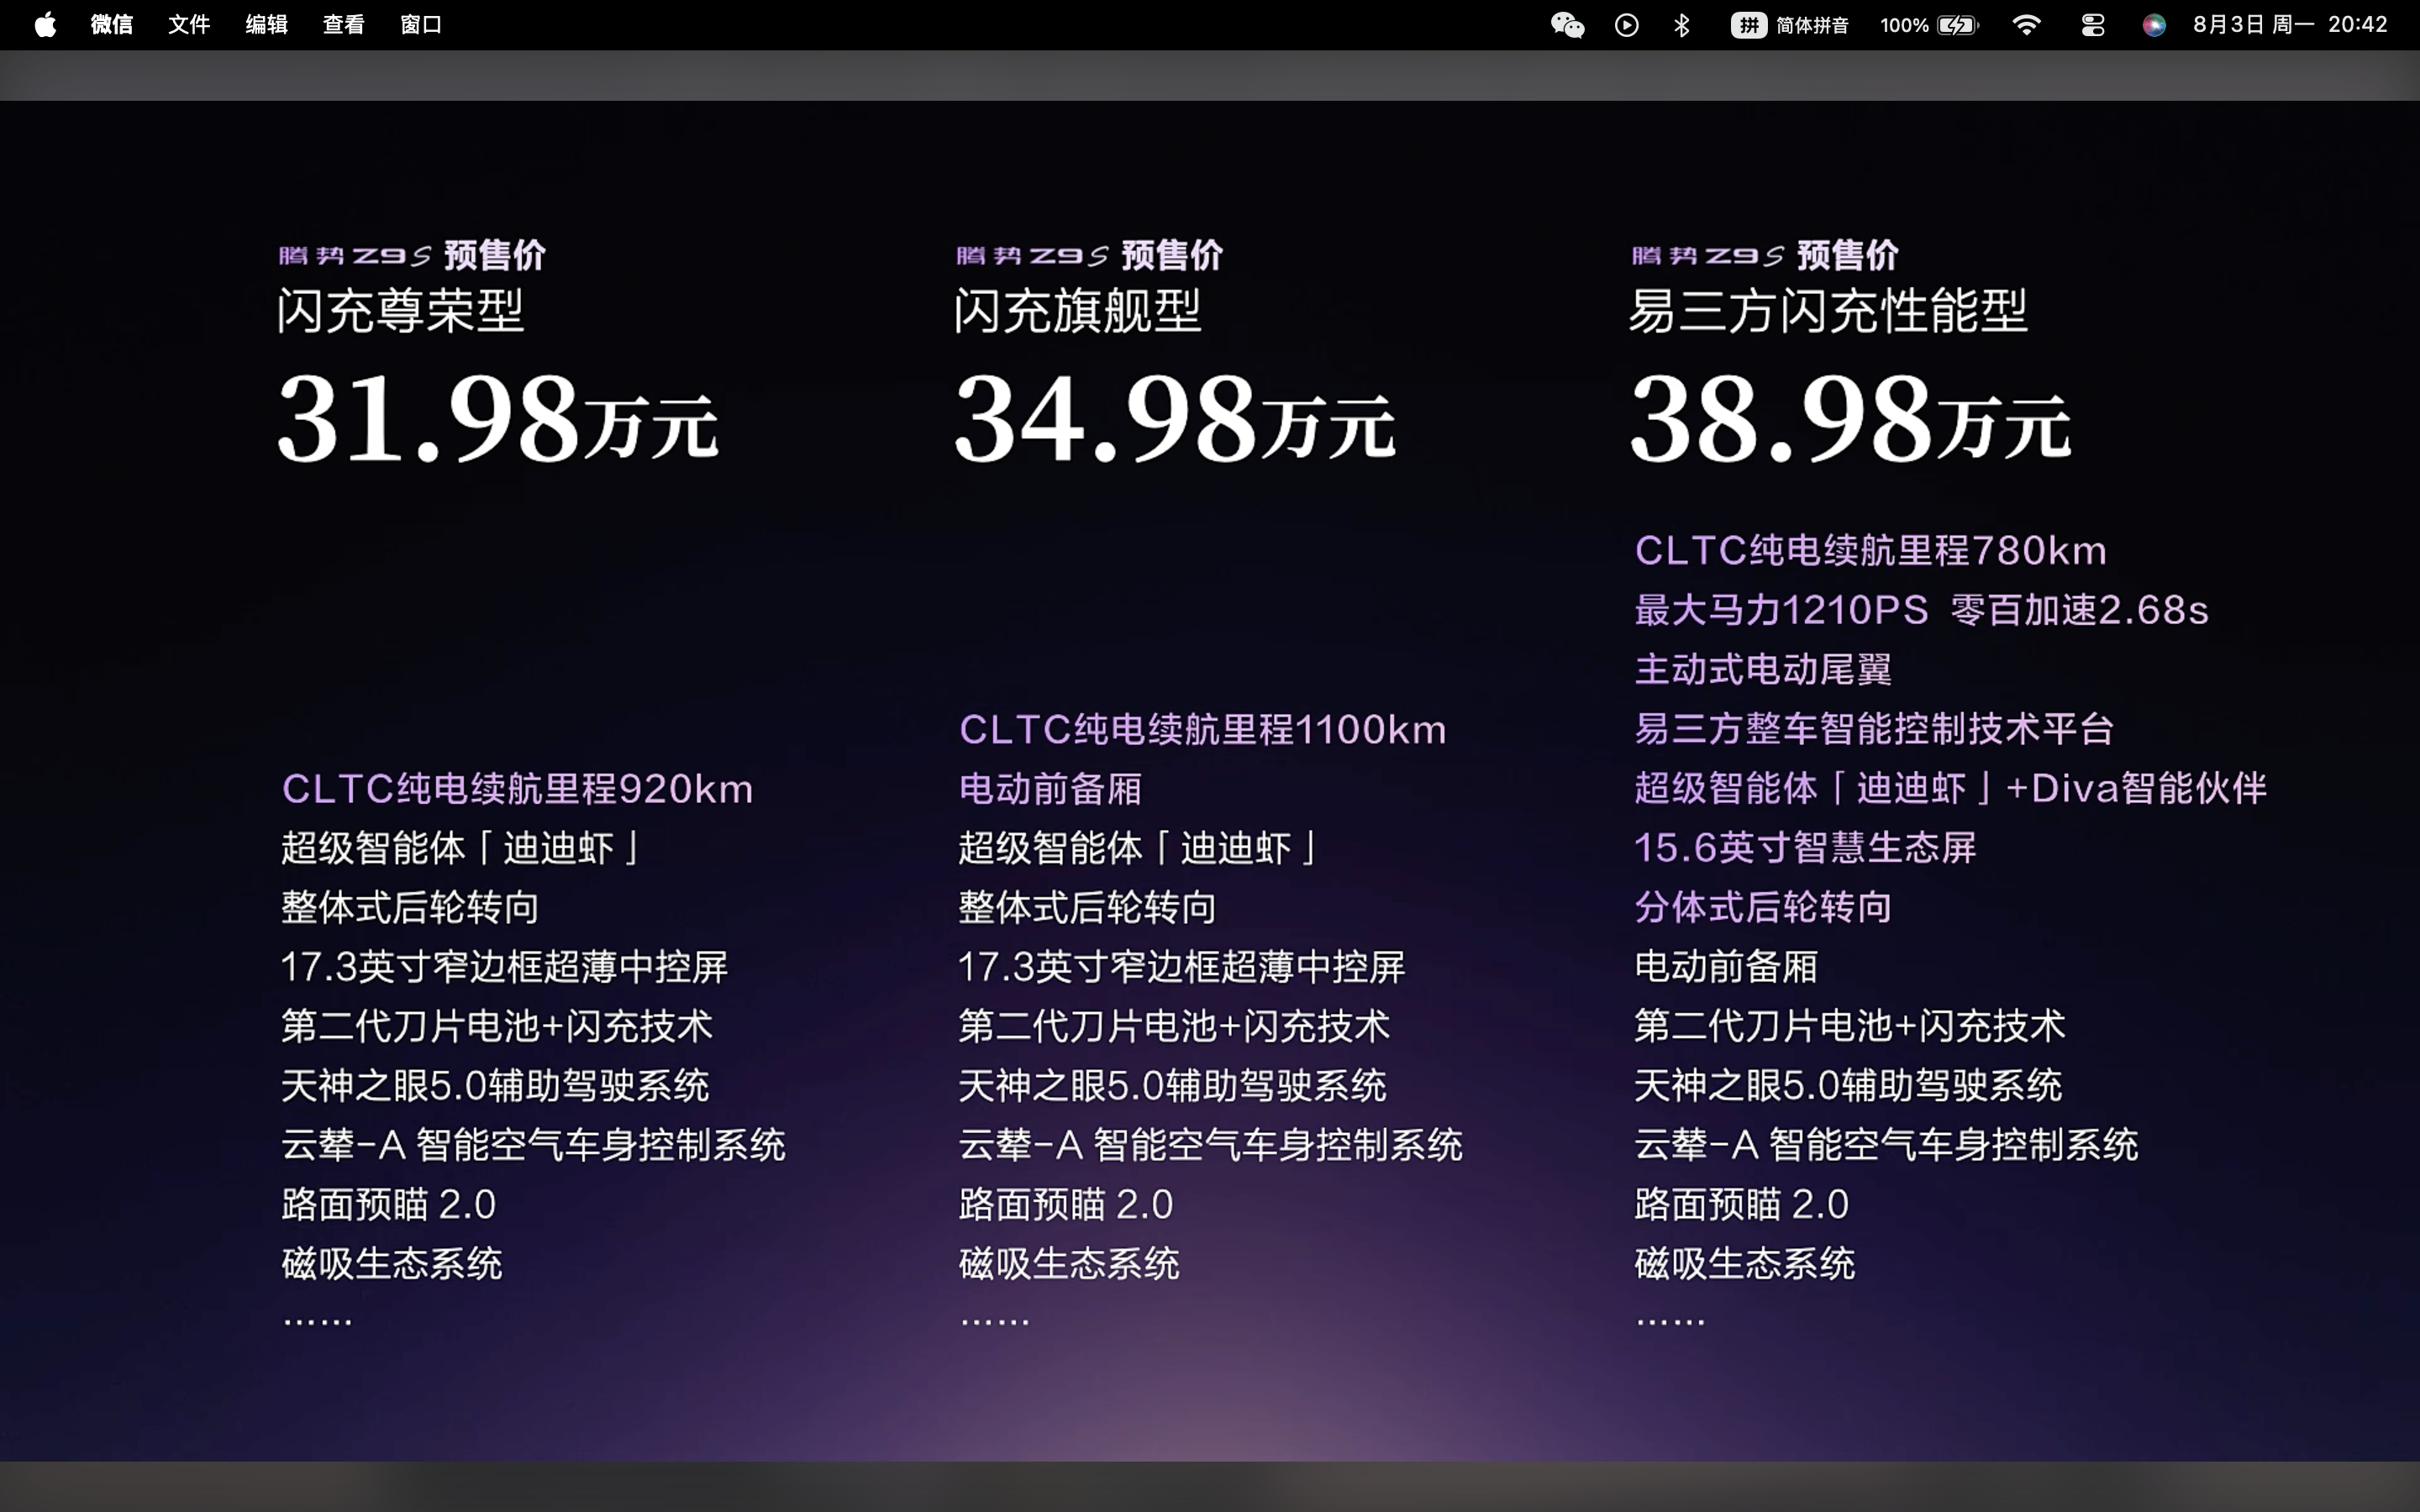Screen dimensions: 2420x1512
Task: Click the 34.98万元 price
Action: point(1174,418)
